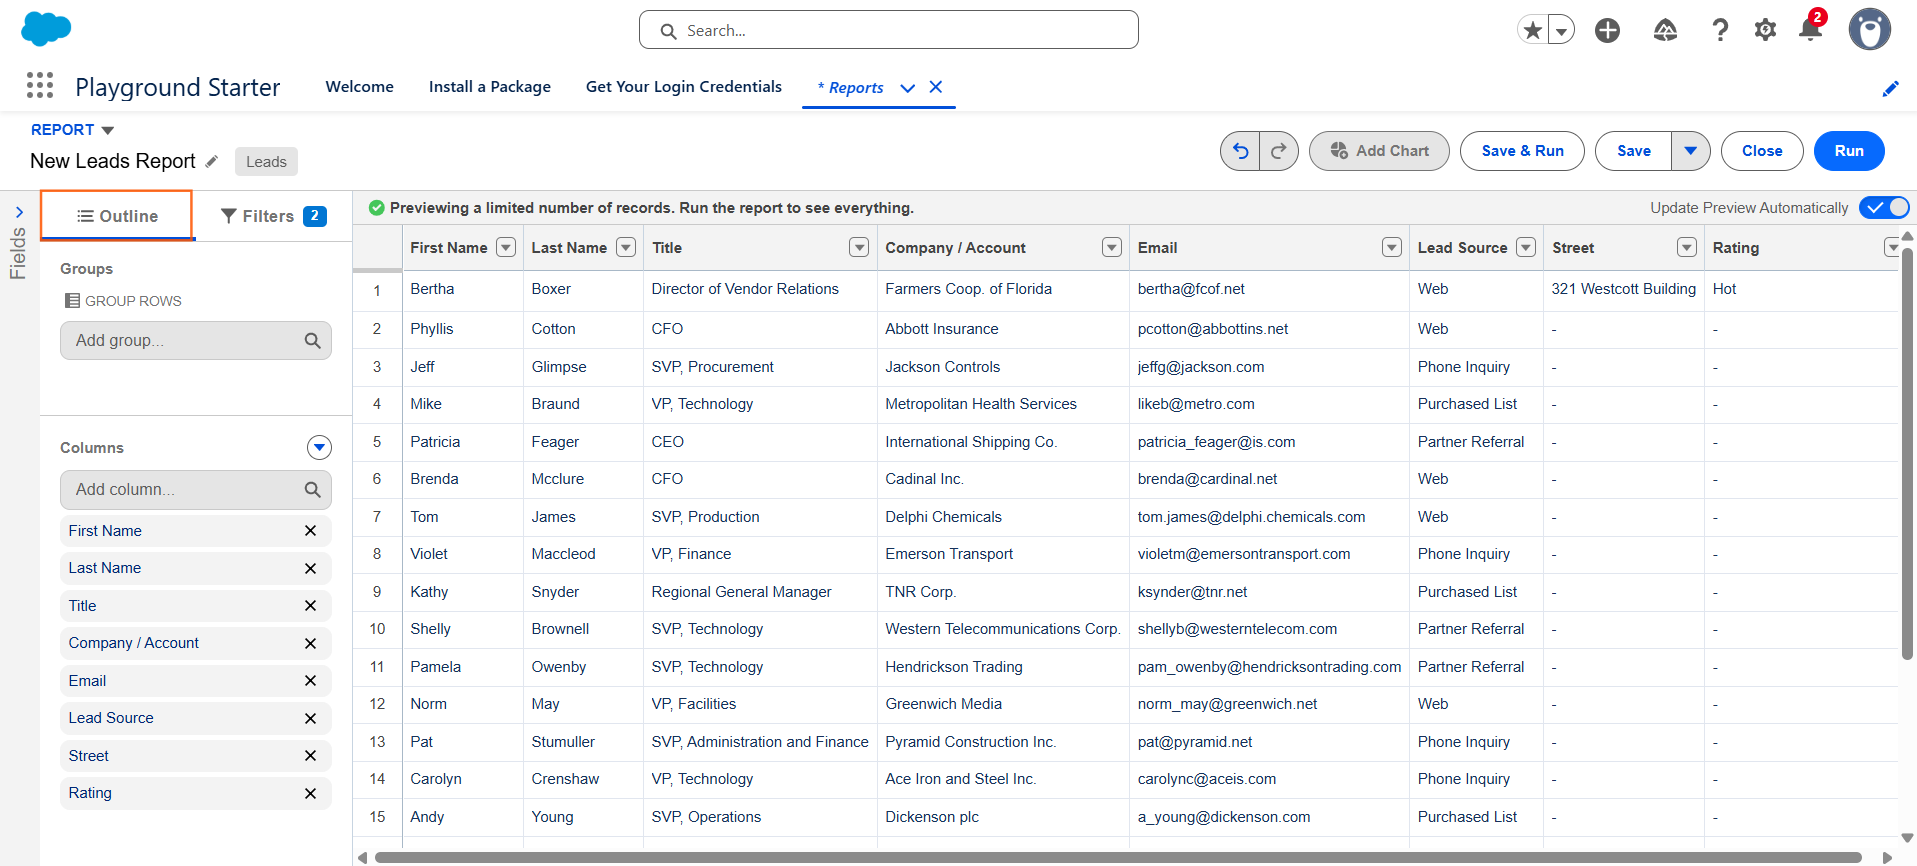Open the Favorites star icon

coord(1532,30)
